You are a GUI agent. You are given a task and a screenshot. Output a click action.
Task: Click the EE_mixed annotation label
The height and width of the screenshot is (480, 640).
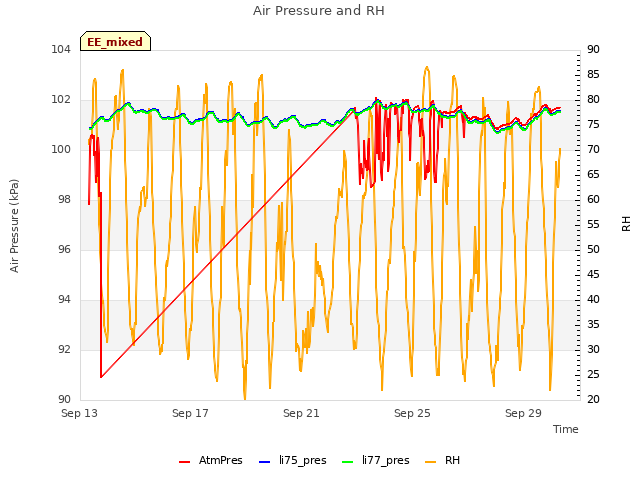115,42
